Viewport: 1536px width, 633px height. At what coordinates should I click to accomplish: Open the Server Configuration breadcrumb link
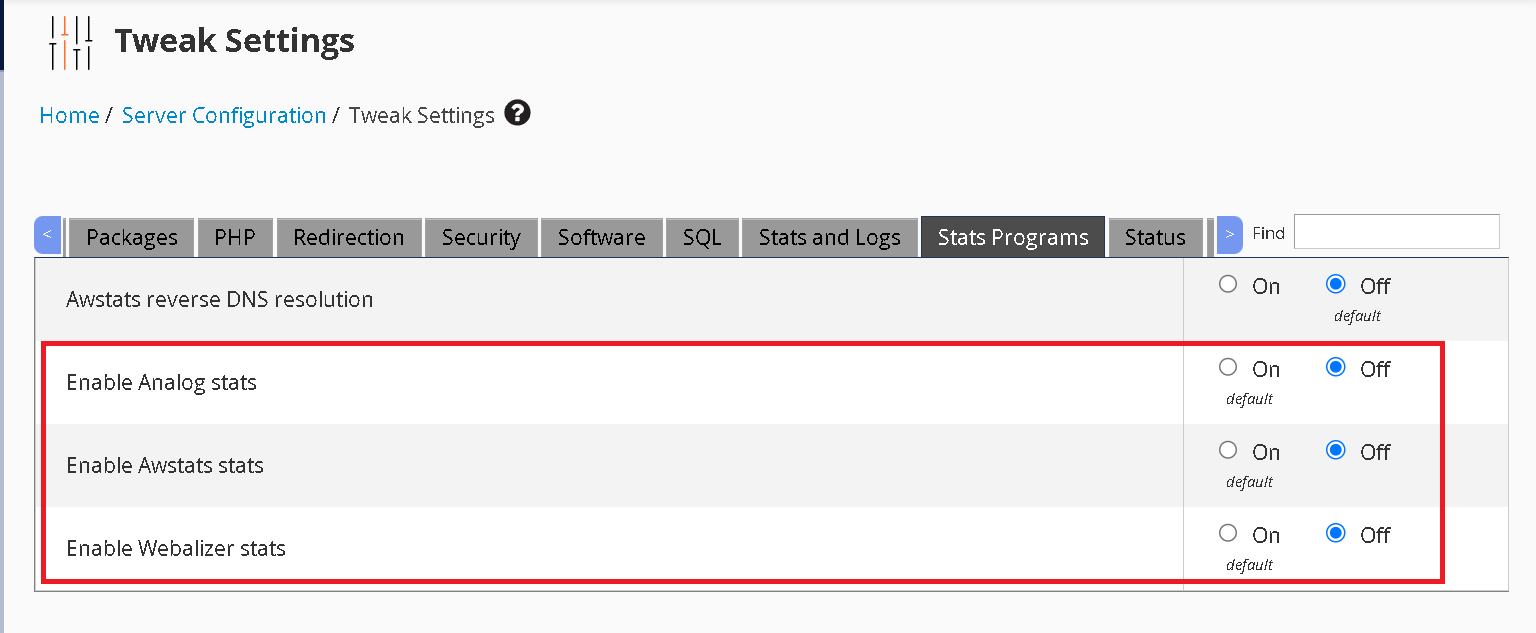(224, 115)
